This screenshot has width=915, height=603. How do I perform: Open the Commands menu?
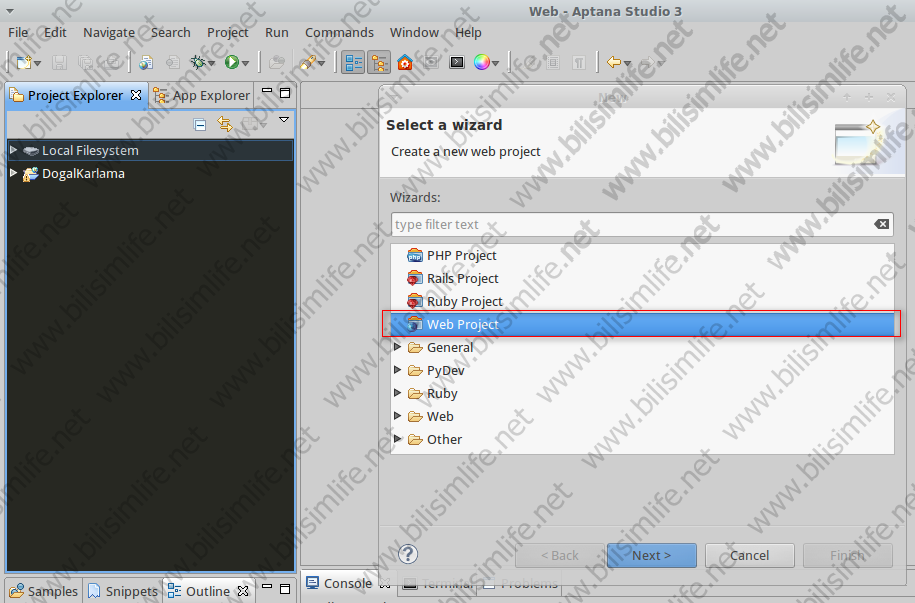(339, 32)
